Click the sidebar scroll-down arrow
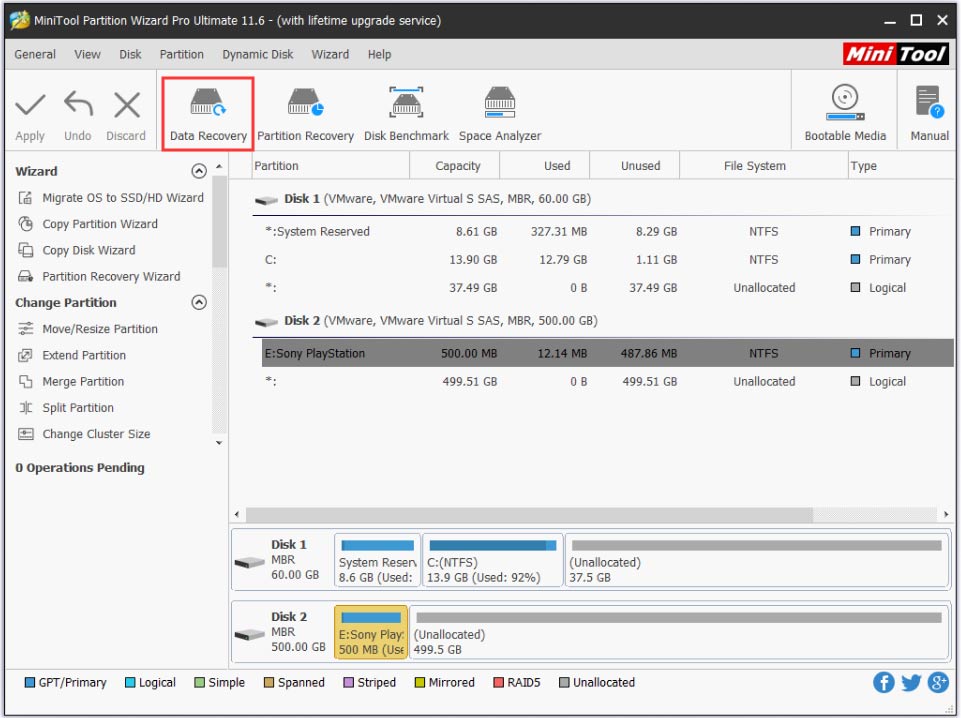The height and width of the screenshot is (718, 961). (219, 443)
